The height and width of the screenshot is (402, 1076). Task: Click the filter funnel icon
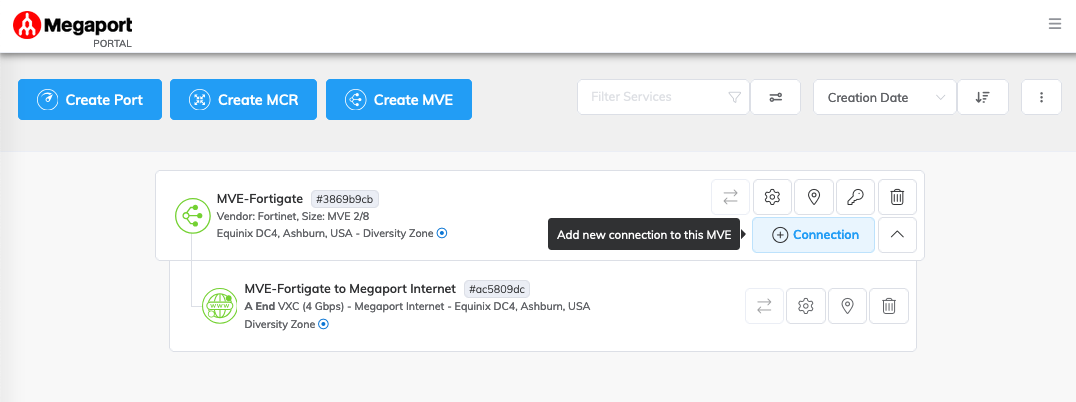734,97
